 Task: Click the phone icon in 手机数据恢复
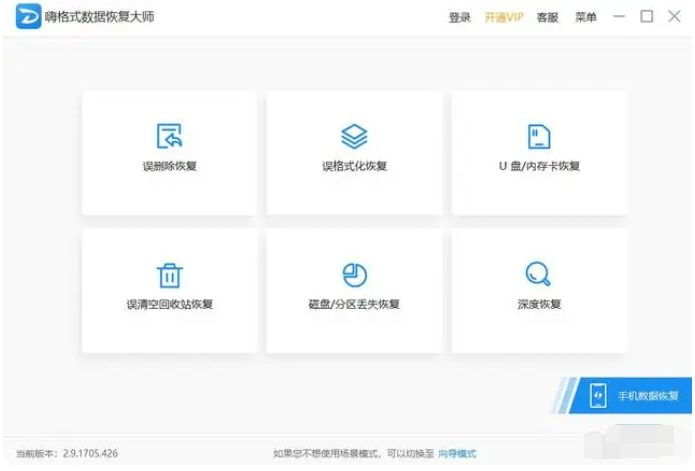click(x=598, y=395)
